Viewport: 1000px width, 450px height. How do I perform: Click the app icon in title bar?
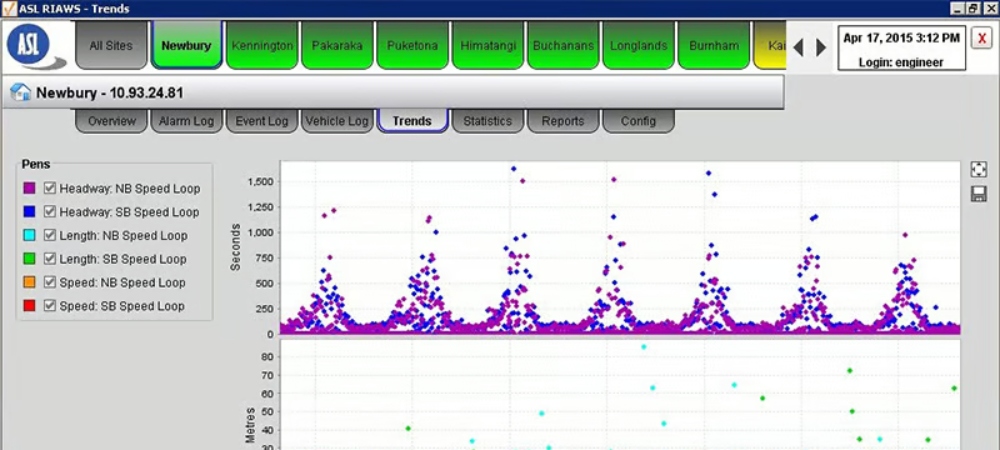click(x=8, y=8)
